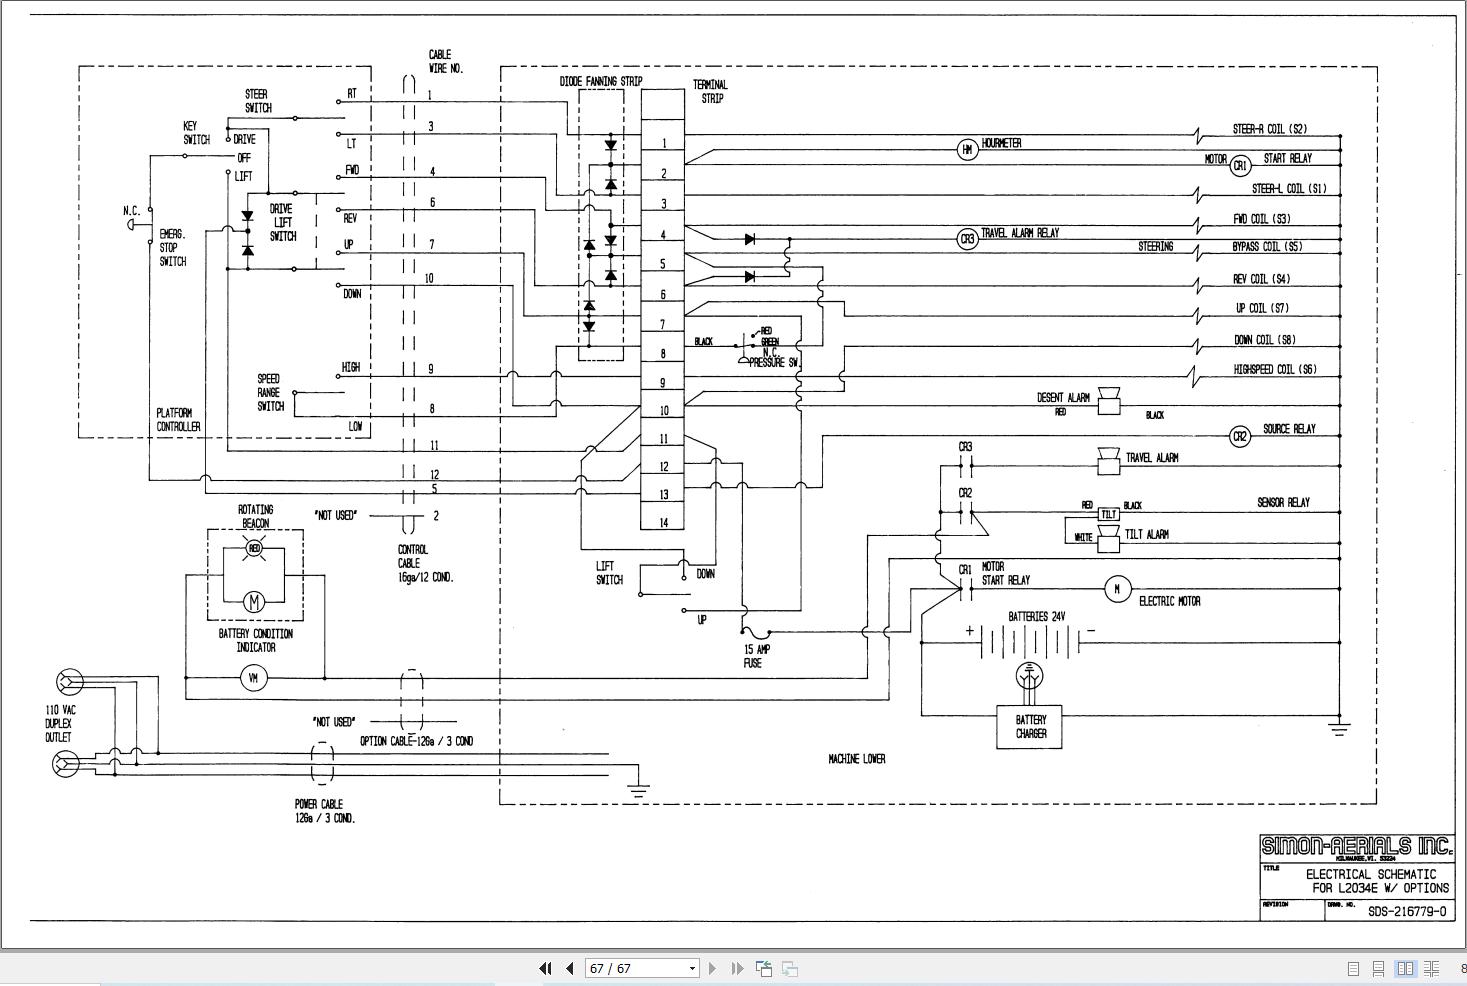Switch to continuous scrolling view
1467x986 pixels.
(x=1378, y=968)
